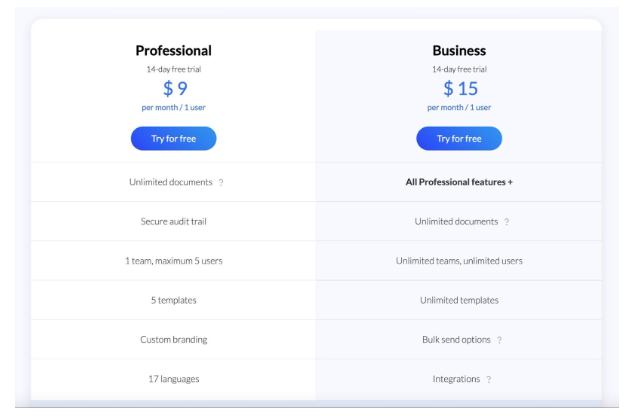Click the $15 price amount
The height and width of the screenshot is (416, 635).
pos(459,89)
